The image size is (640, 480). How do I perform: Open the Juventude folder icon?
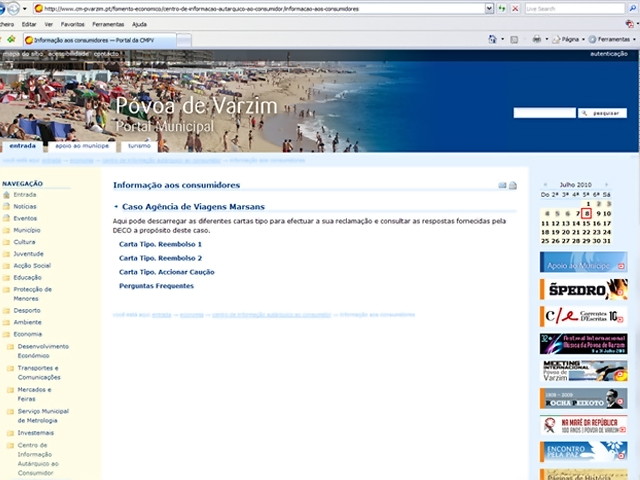[x=6, y=254]
